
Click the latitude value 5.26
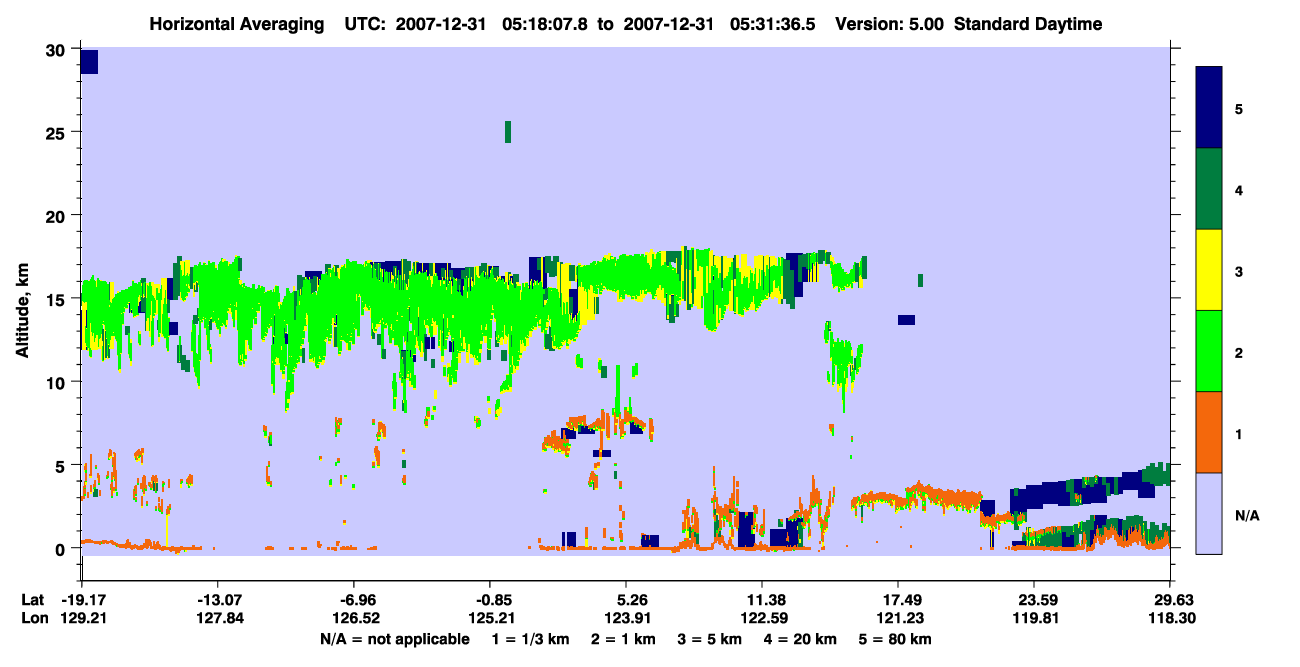click(625, 601)
